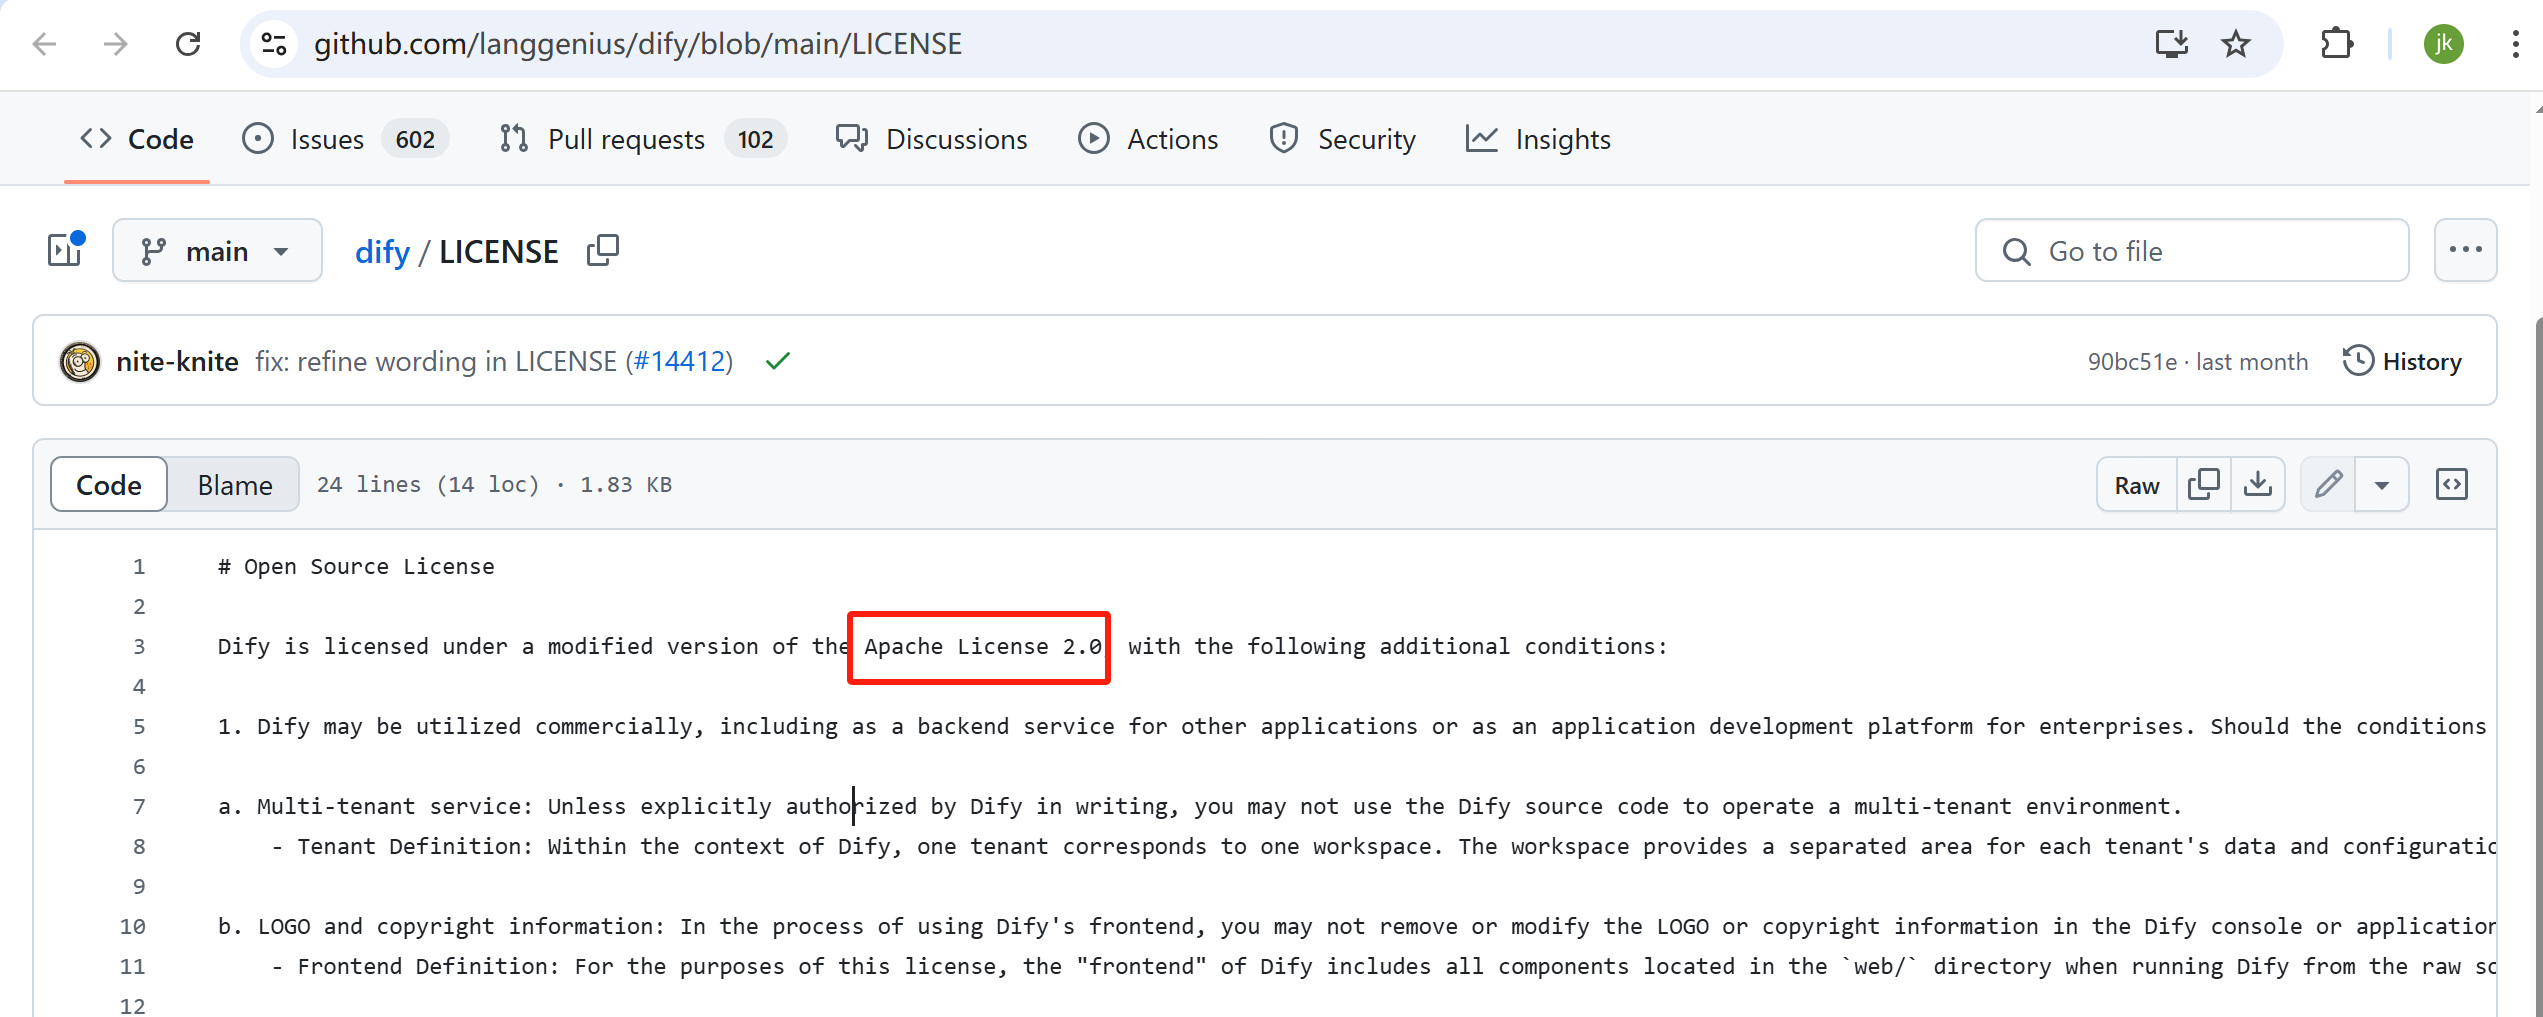
Task: Open commit 90bc51e
Action: click(2132, 361)
